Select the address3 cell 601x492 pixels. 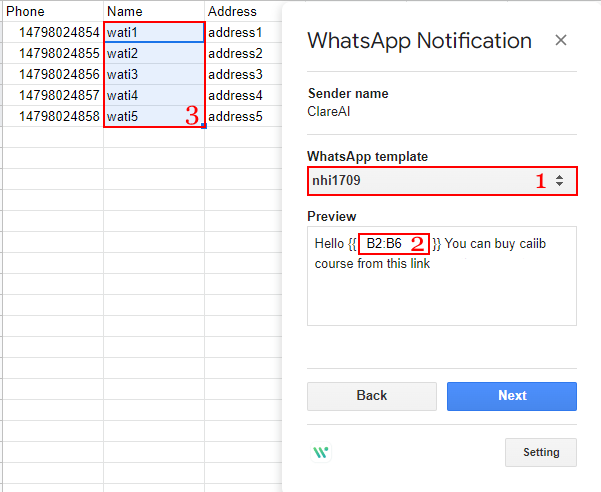tap(243, 74)
